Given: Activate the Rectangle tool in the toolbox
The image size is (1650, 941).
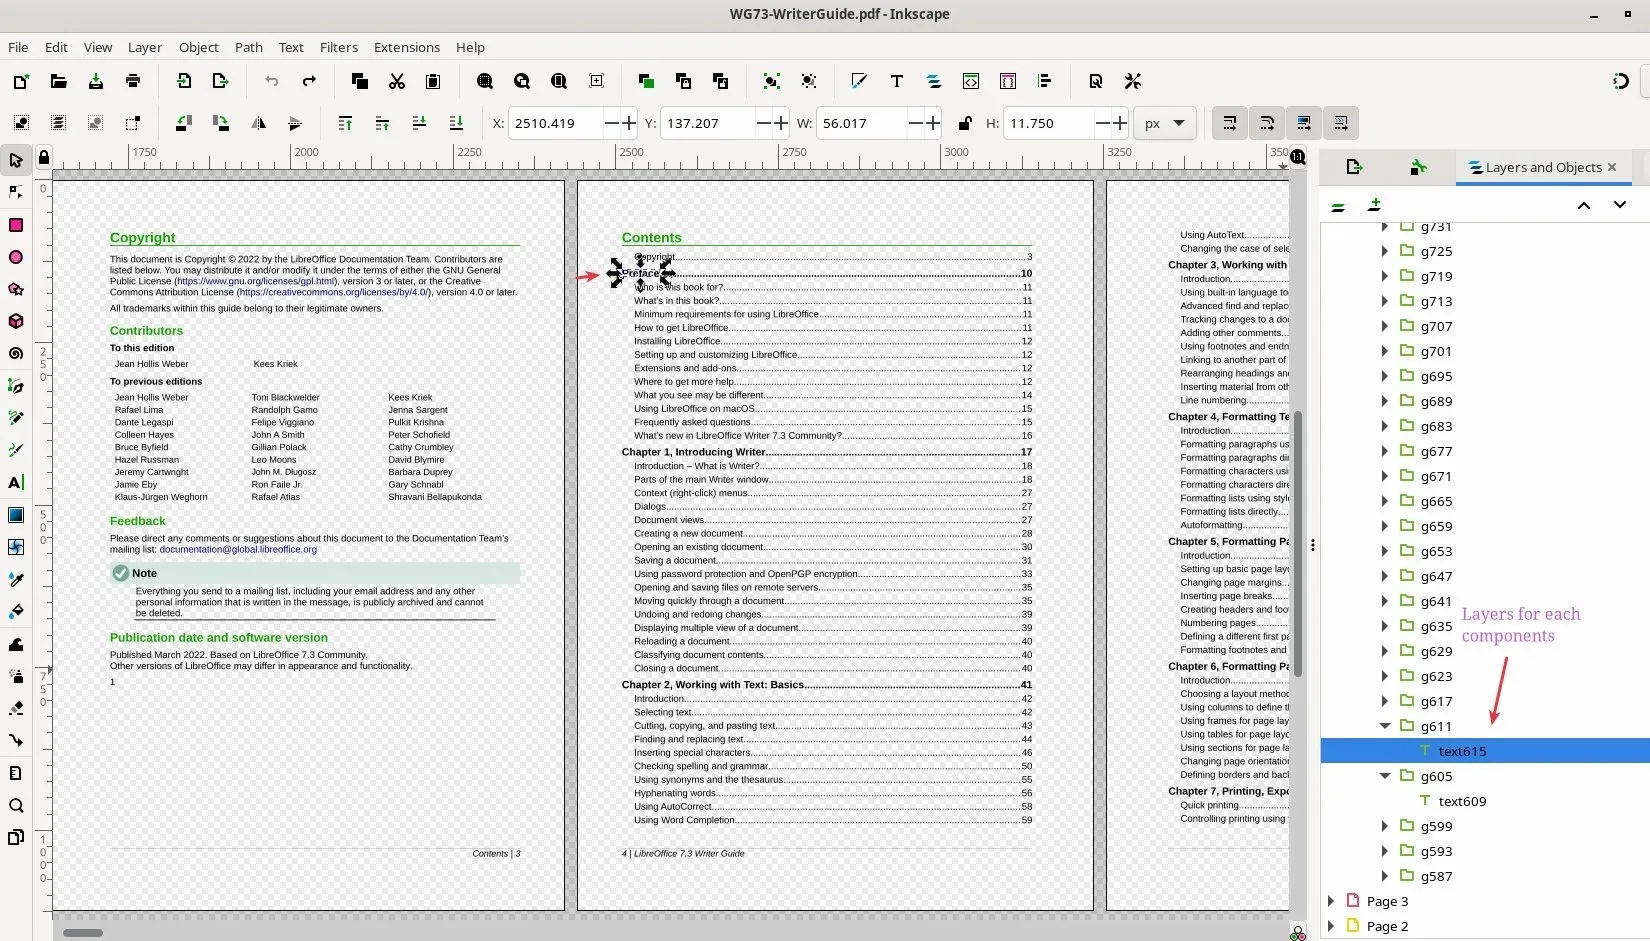Looking at the screenshot, I should coord(16,225).
